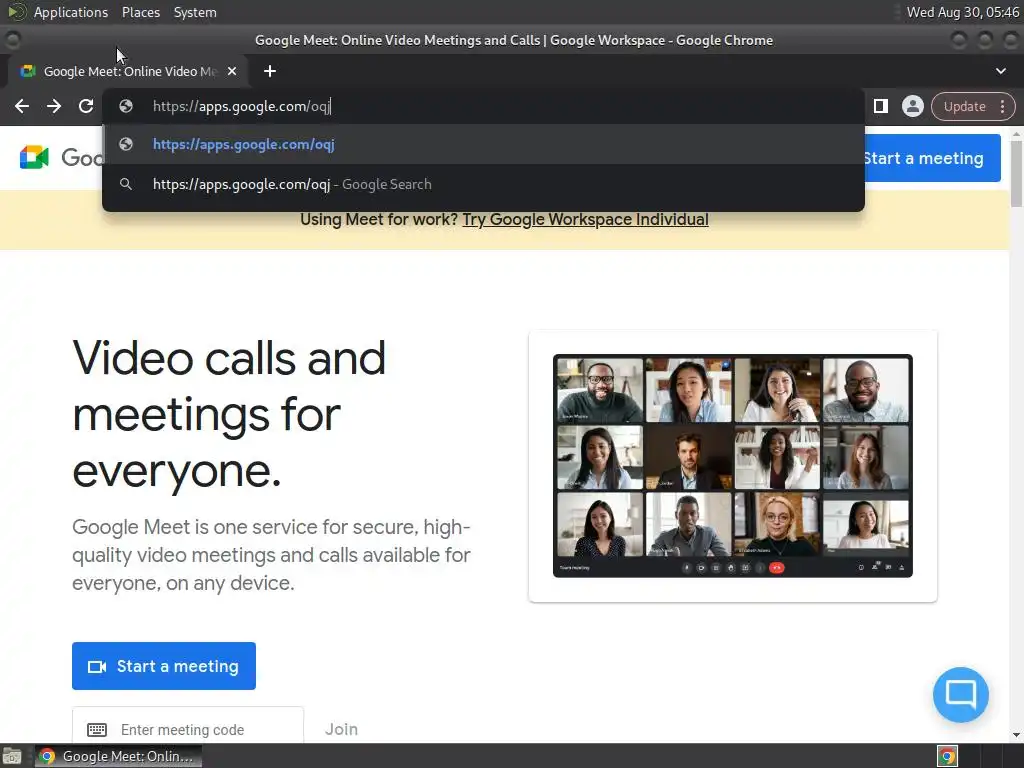The width and height of the screenshot is (1024, 768).
Task: Open a new tab with the plus icon
Action: tap(270, 71)
